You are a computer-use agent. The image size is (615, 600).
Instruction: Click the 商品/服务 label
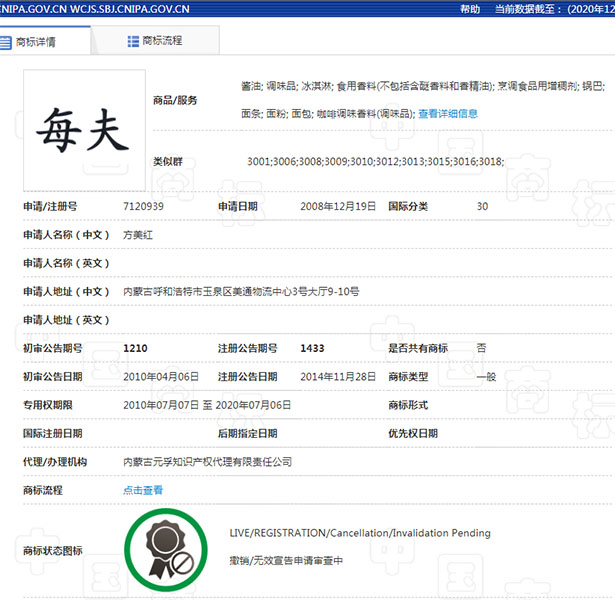point(175,100)
